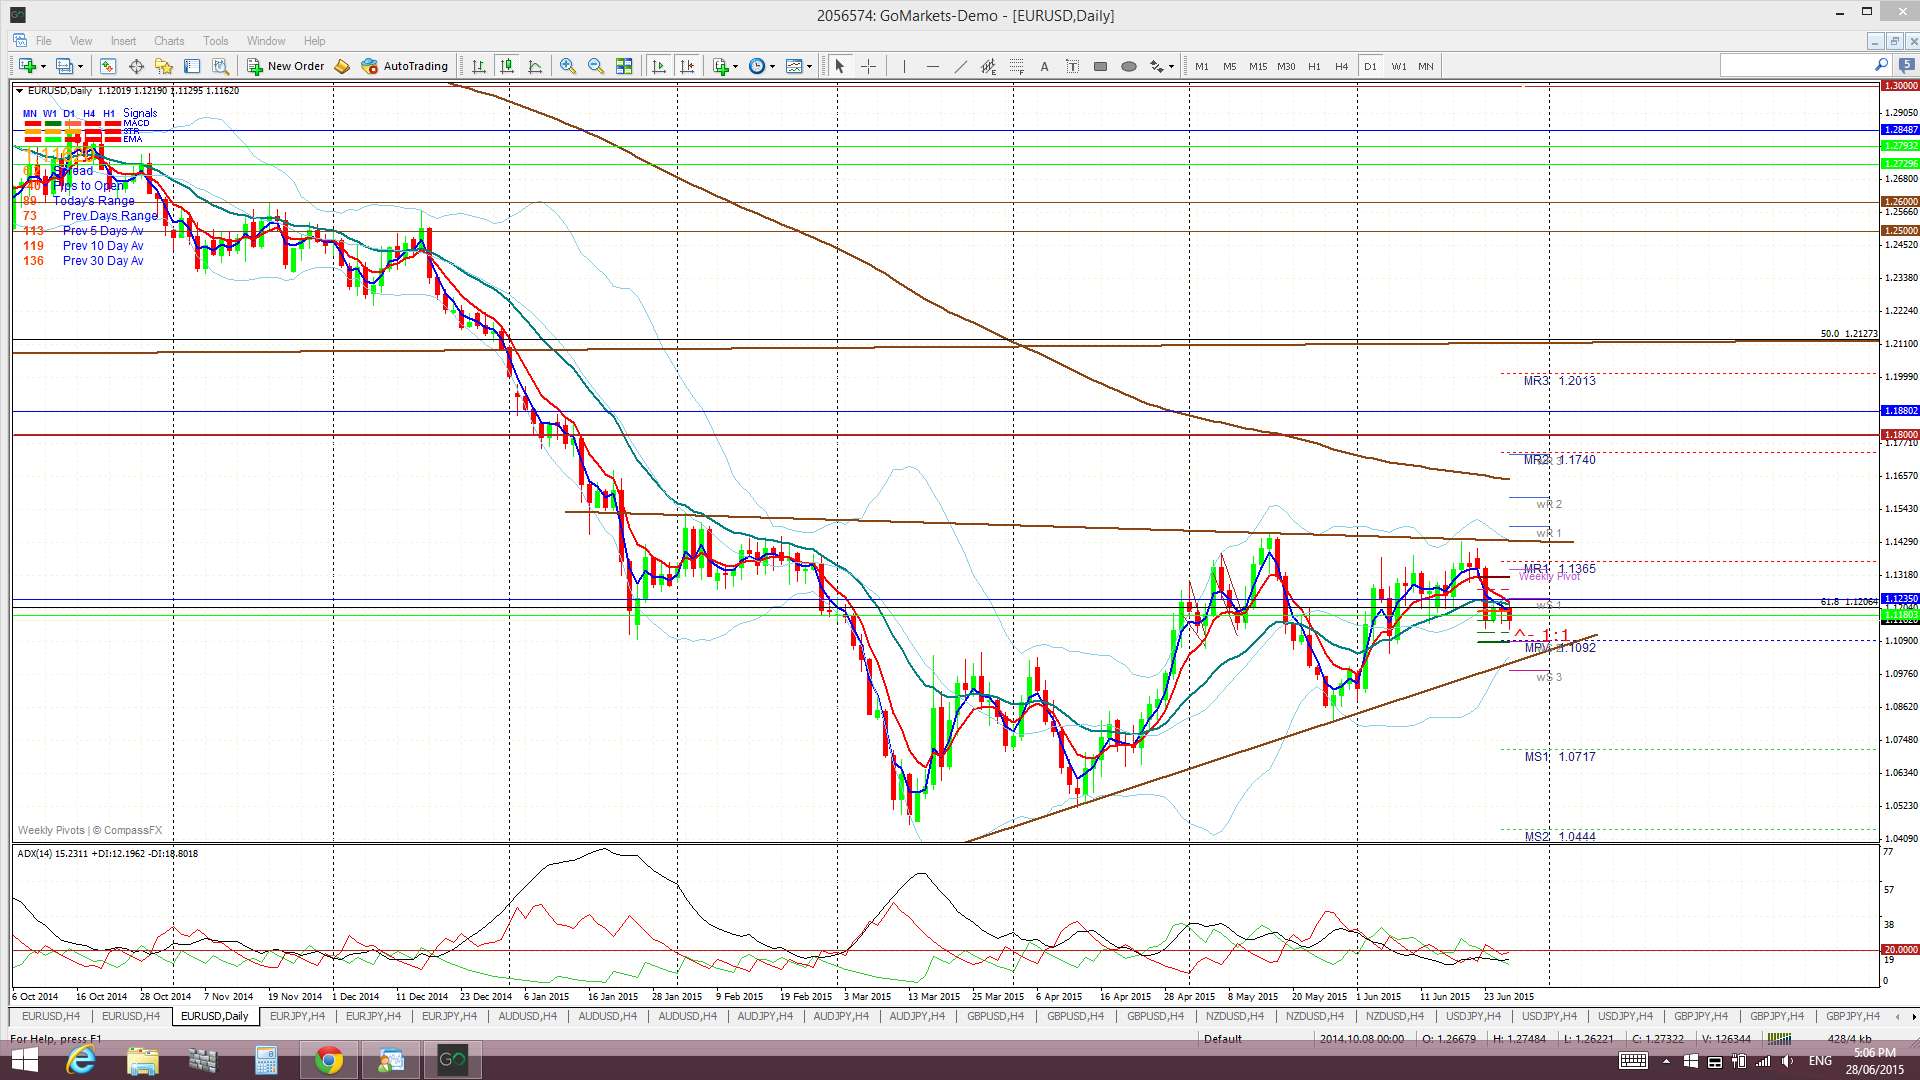Switch to H4 timeframe
The image size is (1920, 1080).
point(1341,66)
